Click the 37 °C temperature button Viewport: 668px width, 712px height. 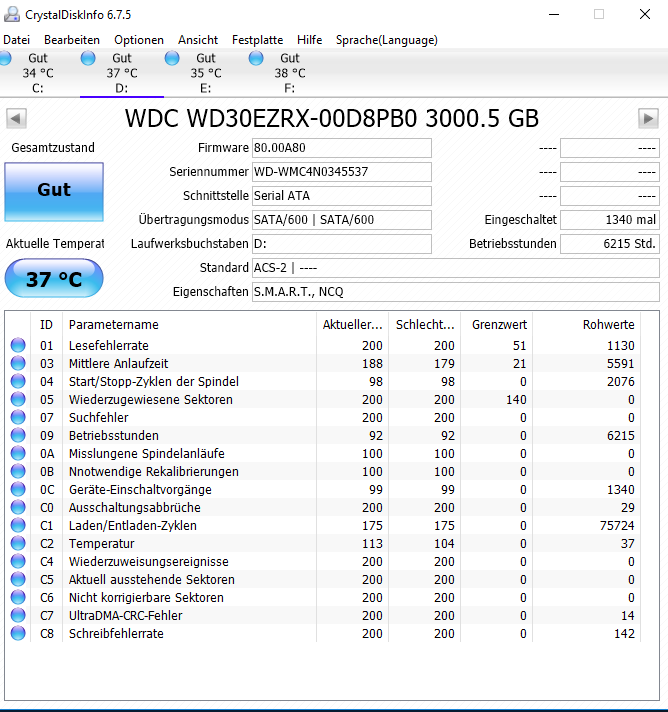click(x=54, y=278)
